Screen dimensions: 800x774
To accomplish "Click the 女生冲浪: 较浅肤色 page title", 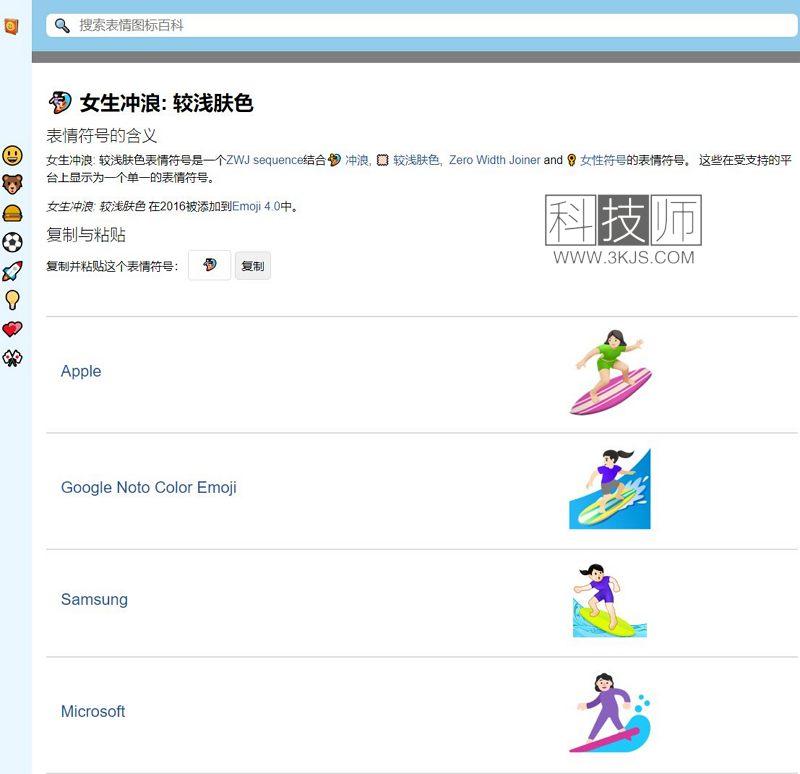I will 166,103.
